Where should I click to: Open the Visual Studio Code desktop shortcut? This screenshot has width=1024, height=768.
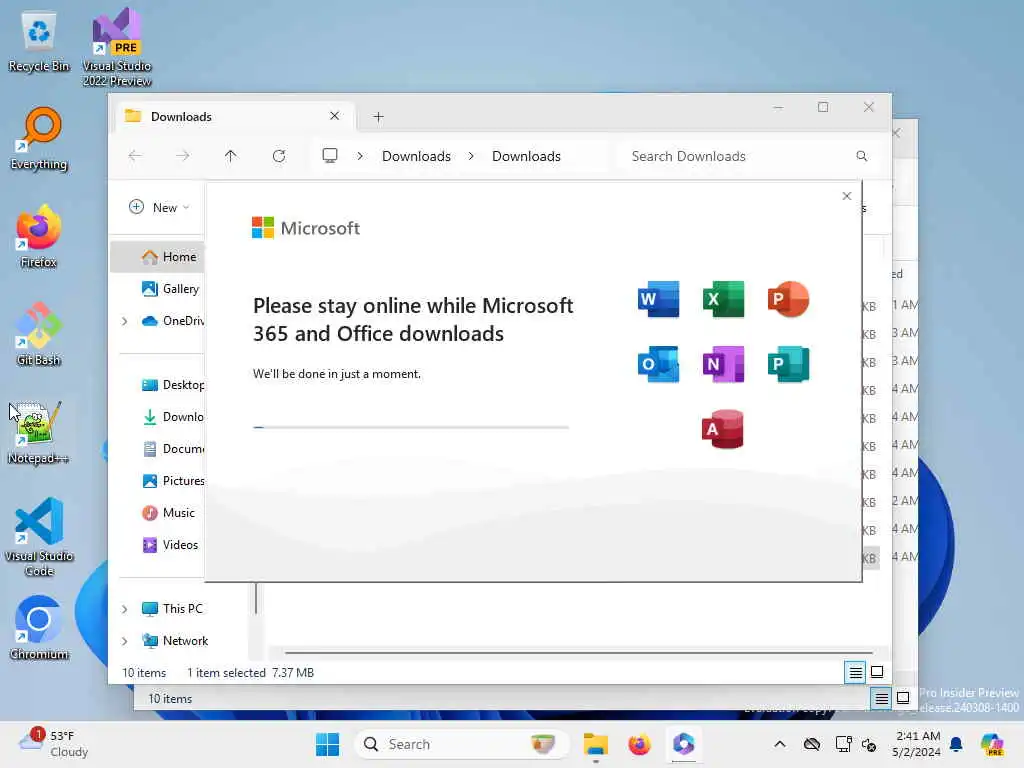(39, 537)
